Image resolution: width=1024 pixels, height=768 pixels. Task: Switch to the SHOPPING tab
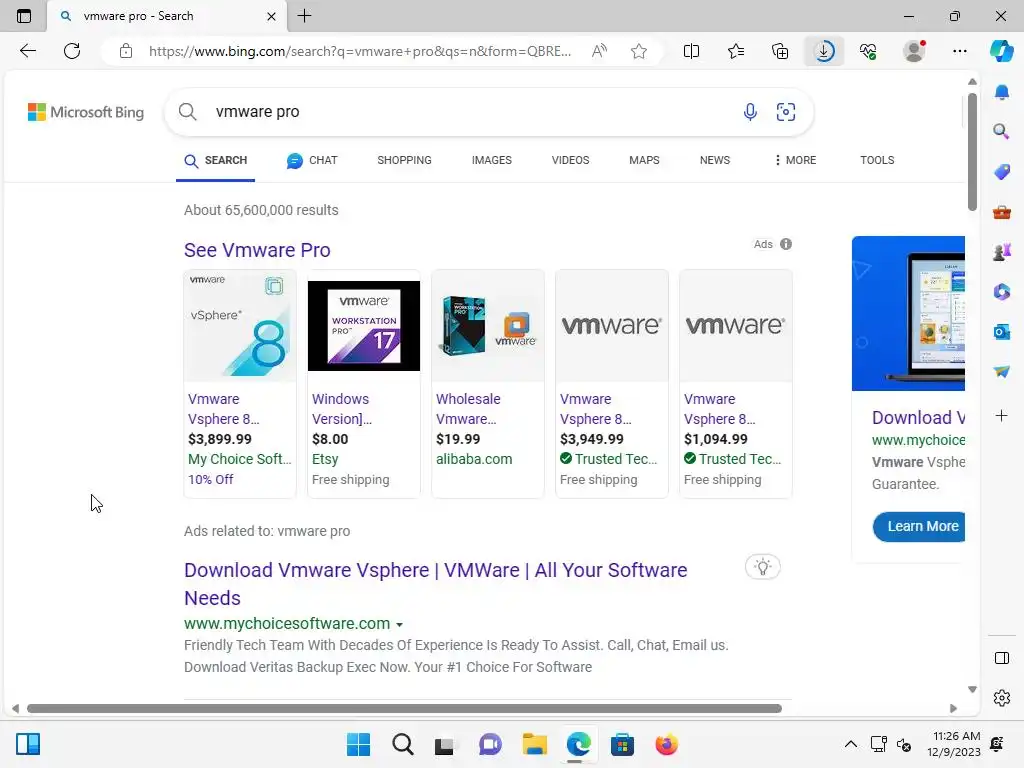pos(404,160)
